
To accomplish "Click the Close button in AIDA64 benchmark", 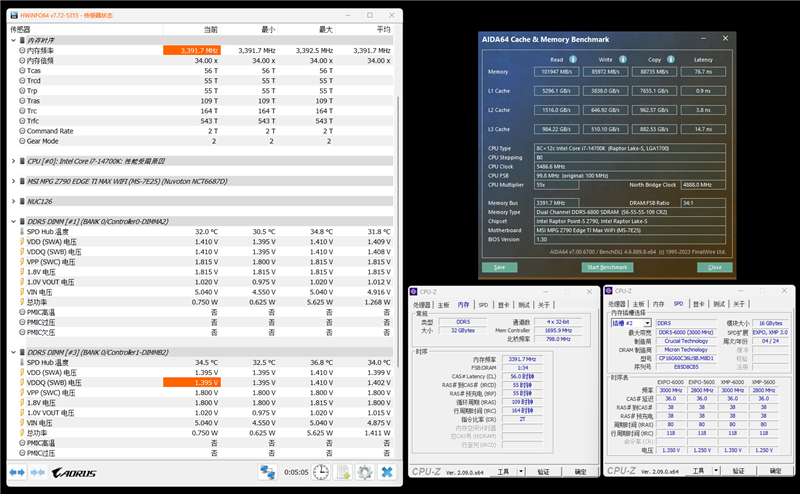I will tap(715, 267).
